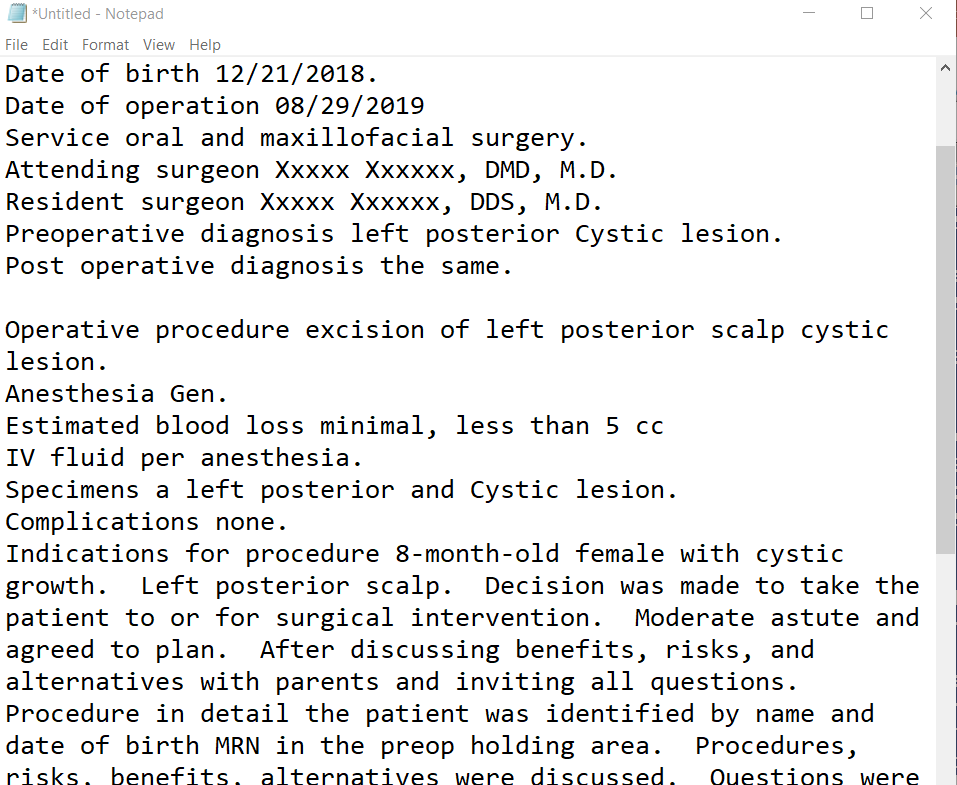
Task: Maximize the Notepad window
Action: coord(867,13)
